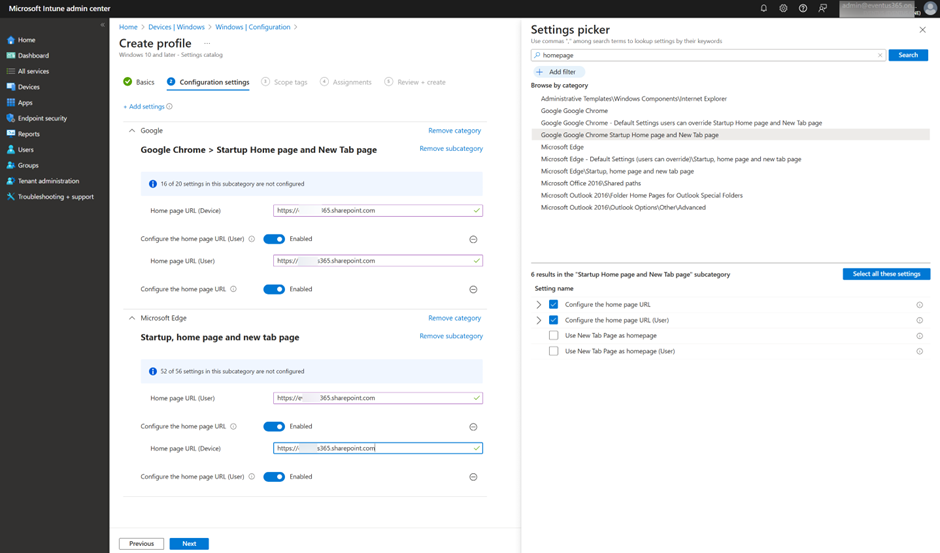Toggle Edge Configure the home page URL (User)
This screenshot has width=940, height=553.
click(274, 477)
